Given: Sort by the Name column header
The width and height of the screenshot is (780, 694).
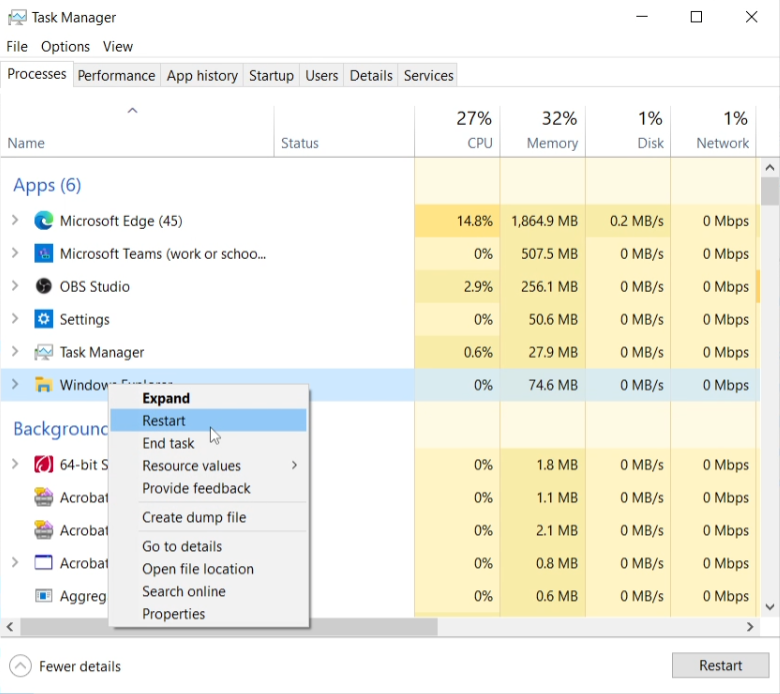Looking at the screenshot, I should pyautogui.click(x=137, y=131).
